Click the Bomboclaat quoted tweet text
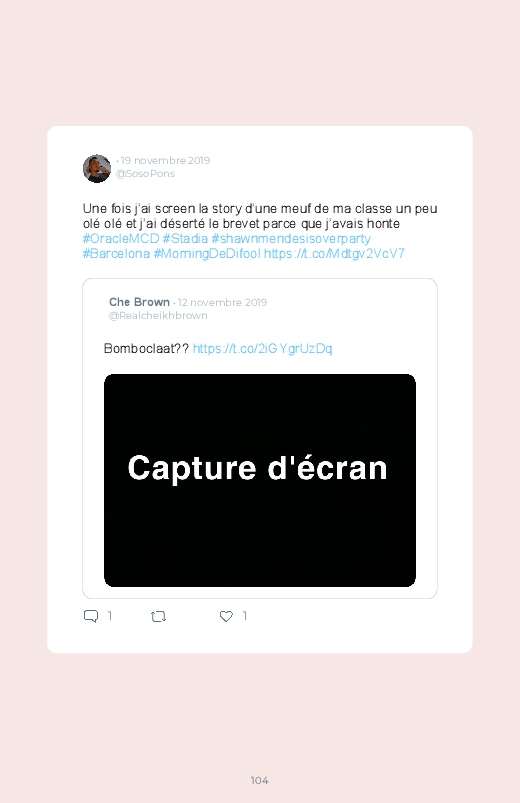The image size is (520, 803). tap(146, 349)
